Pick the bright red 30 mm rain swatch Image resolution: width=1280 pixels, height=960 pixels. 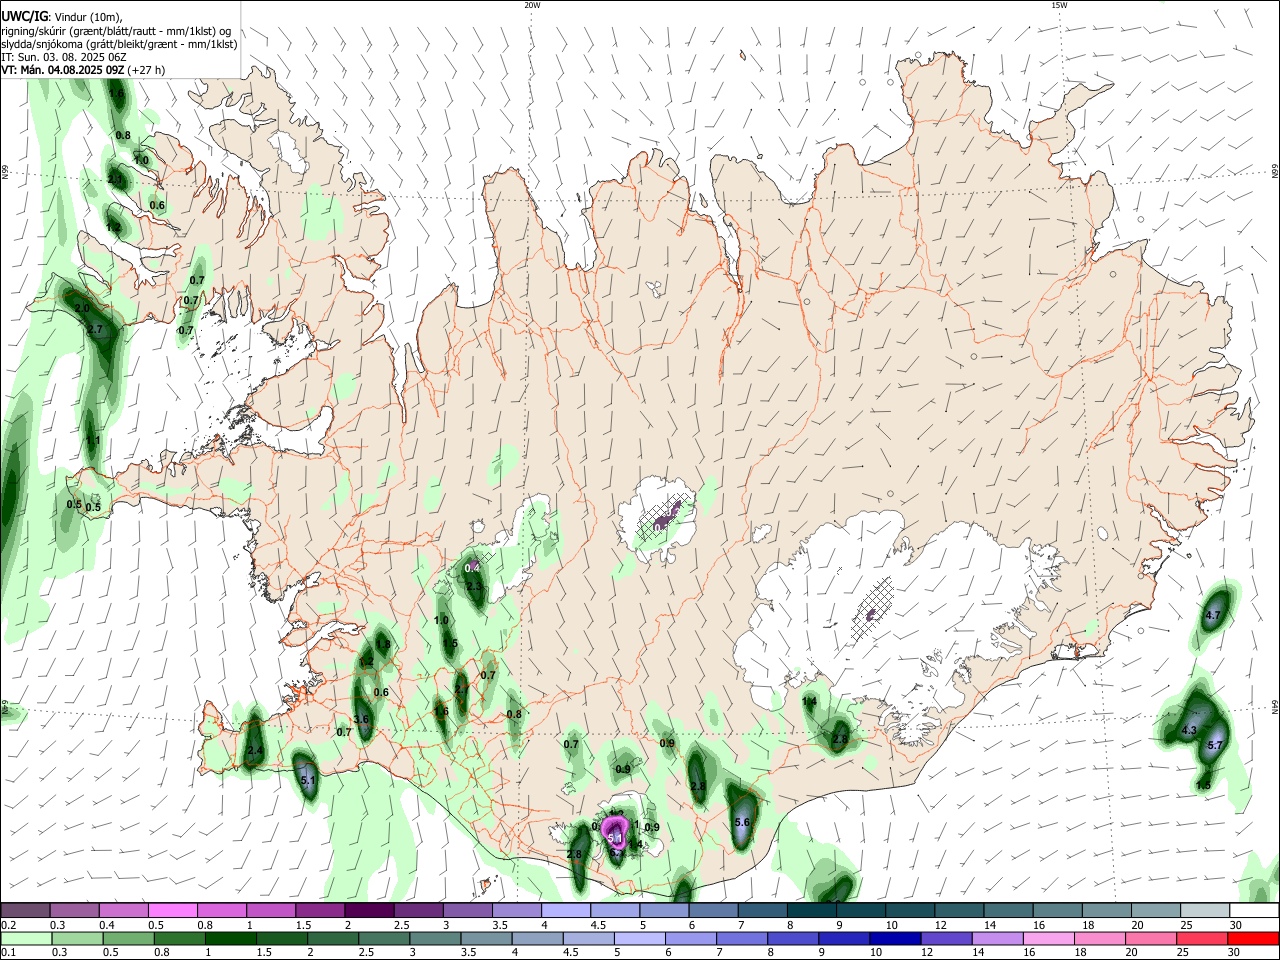(x=1254, y=939)
